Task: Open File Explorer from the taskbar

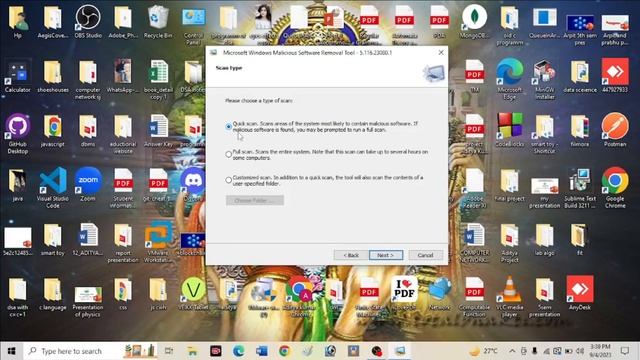Action: point(192,351)
